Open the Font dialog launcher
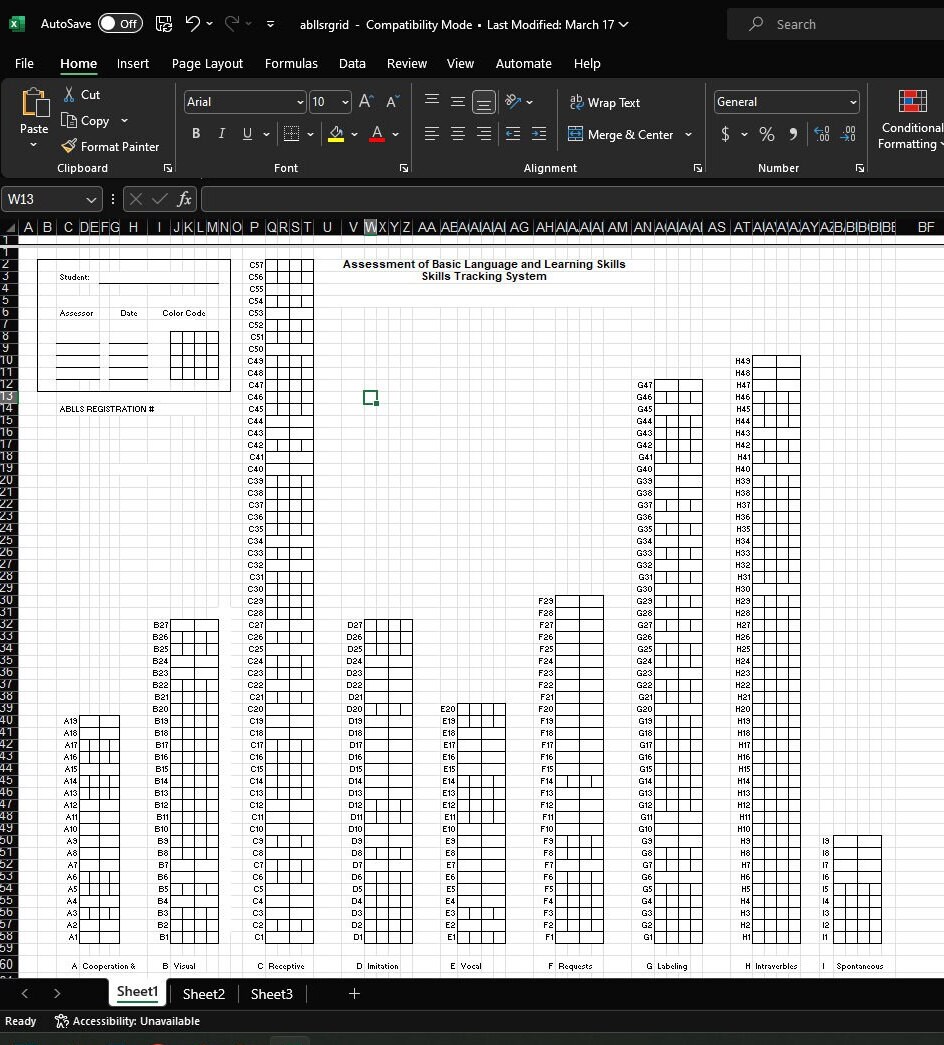 (x=403, y=168)
